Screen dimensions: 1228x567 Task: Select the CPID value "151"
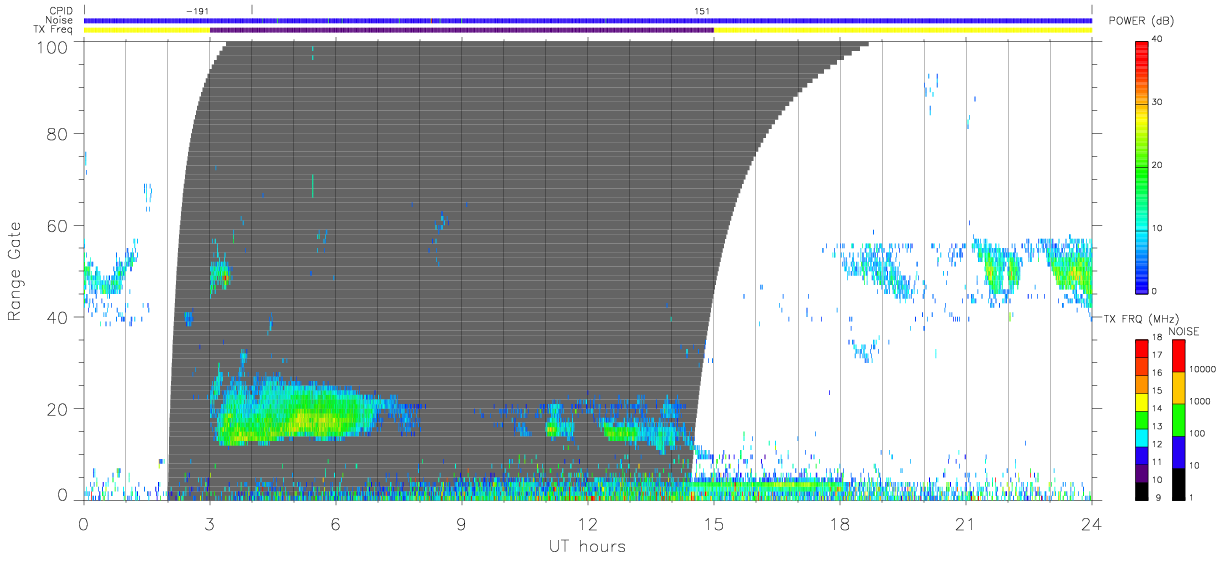[702, 10]
